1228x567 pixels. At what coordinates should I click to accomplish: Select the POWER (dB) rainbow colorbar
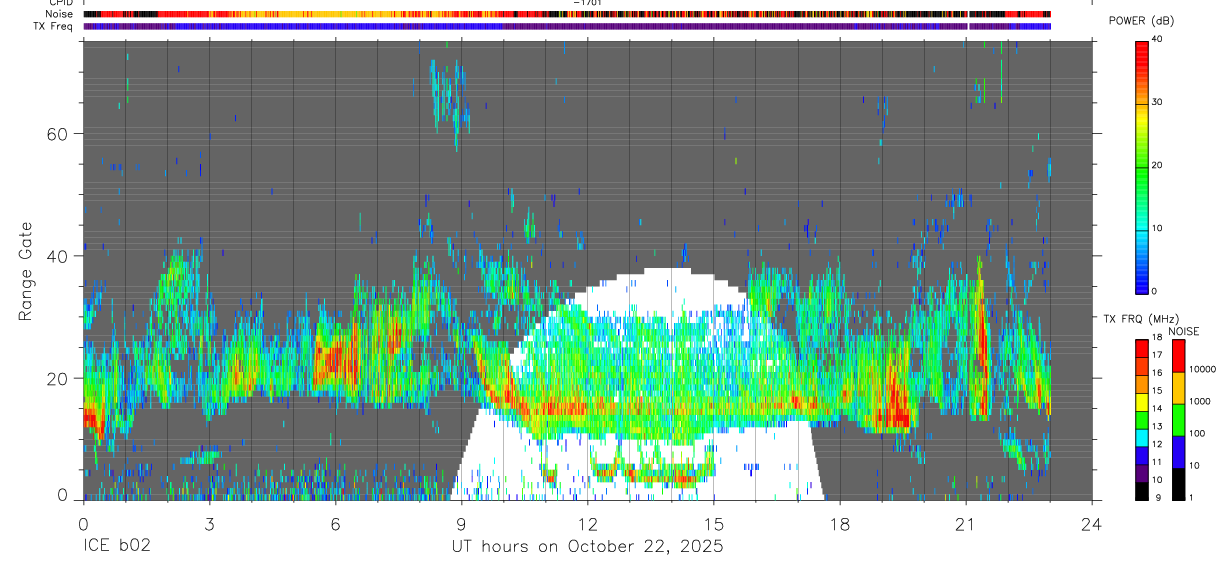pos(1141,166)
